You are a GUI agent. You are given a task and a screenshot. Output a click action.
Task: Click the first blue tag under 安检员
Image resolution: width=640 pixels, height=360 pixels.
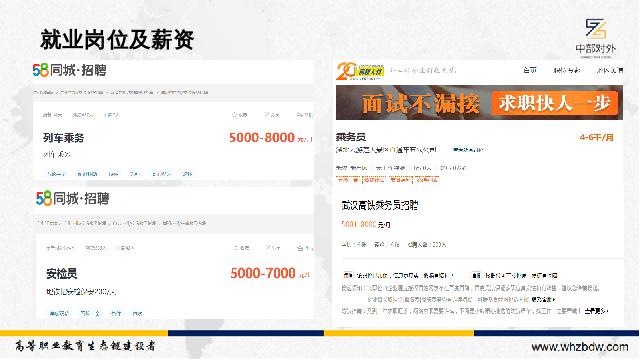(59, 313)
